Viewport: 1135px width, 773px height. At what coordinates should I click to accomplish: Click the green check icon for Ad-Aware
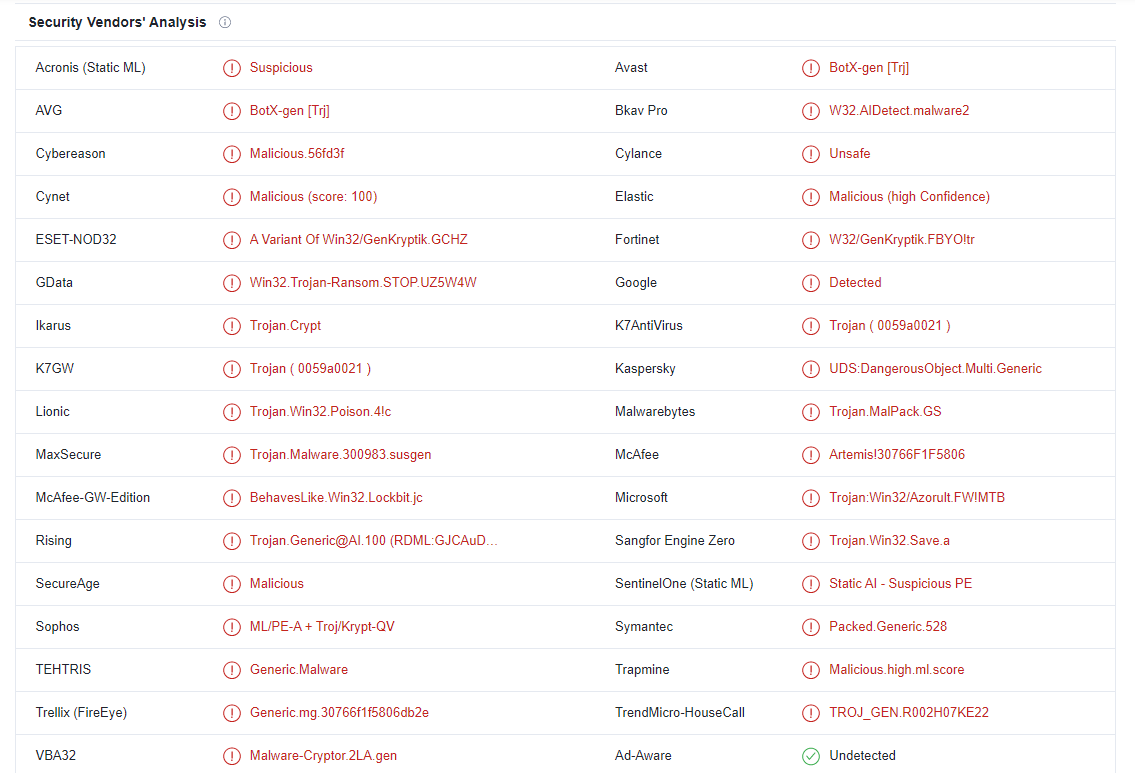(x=811, y=756)
